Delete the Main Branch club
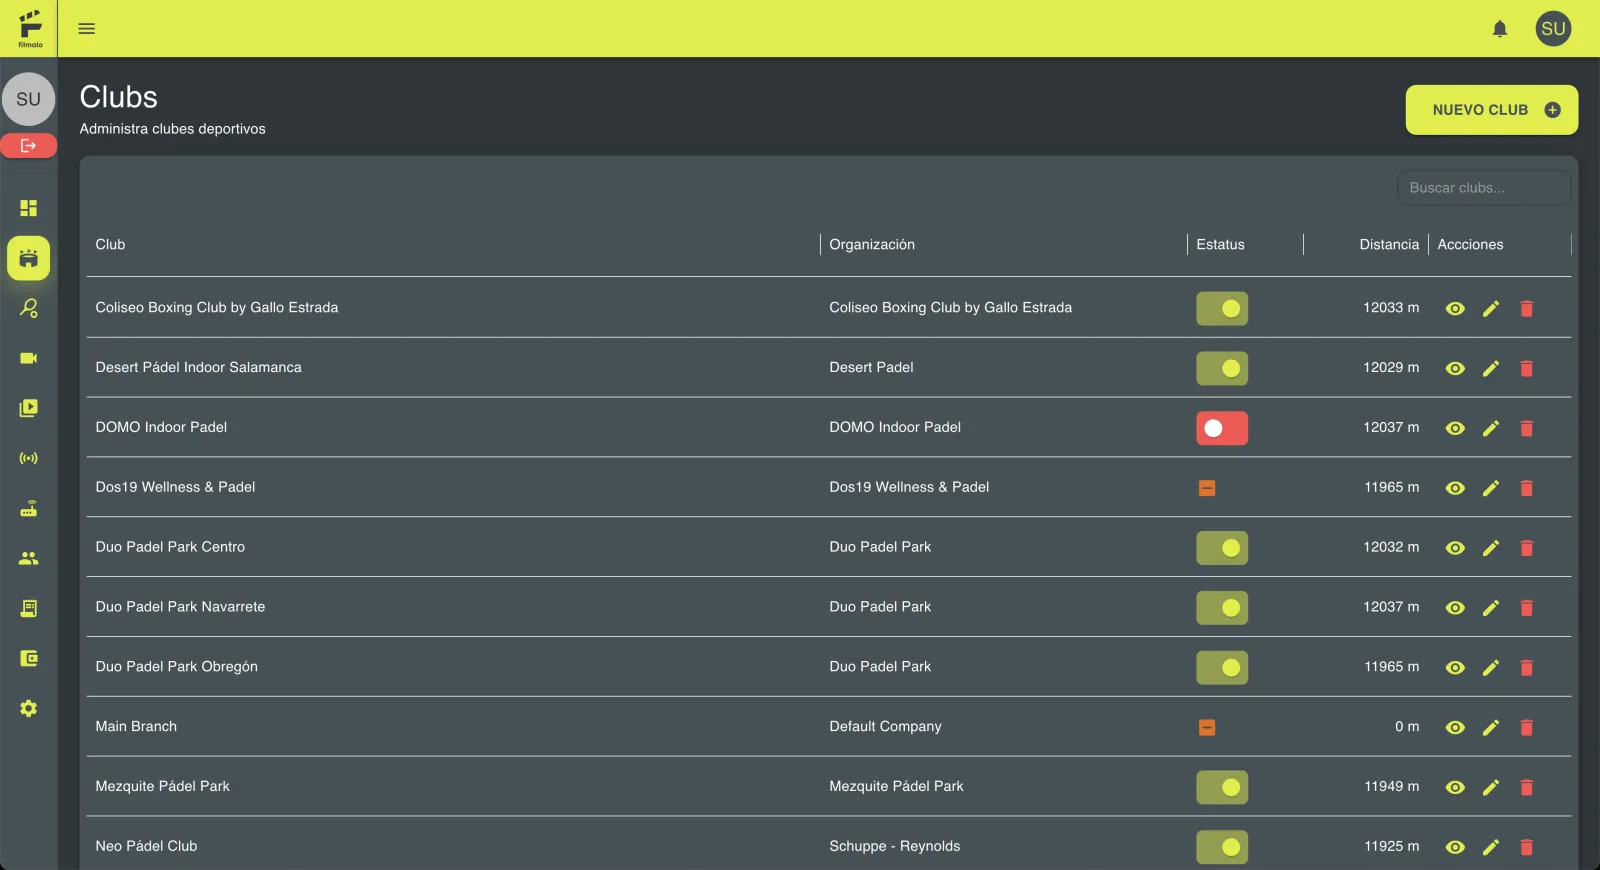Image resolution: width=1600 pixels, height=870 pixels. (x=1527, y=728)
